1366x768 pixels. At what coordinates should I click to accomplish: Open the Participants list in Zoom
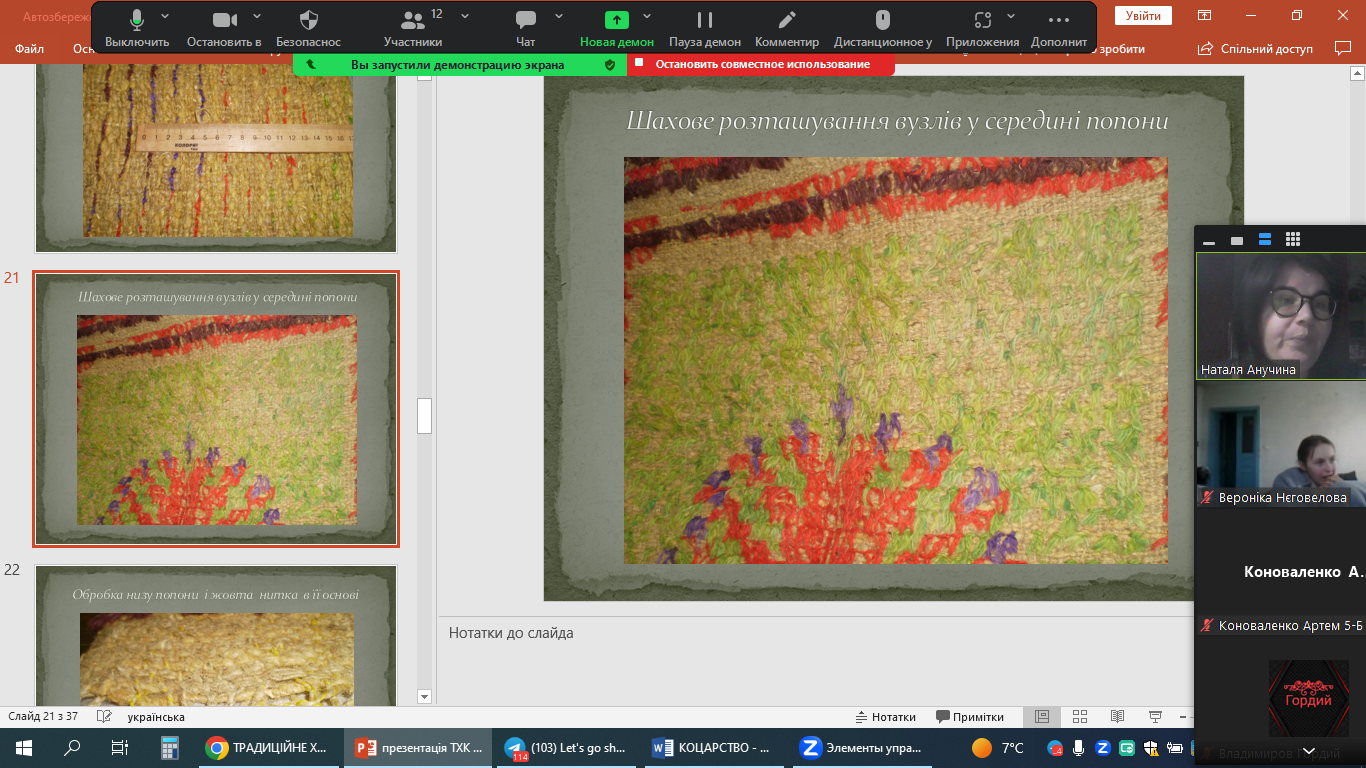pos(413,27)
